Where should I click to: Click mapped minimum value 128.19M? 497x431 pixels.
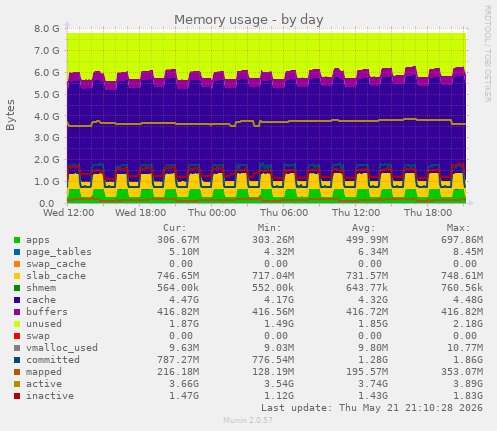(x=273, y=372)
